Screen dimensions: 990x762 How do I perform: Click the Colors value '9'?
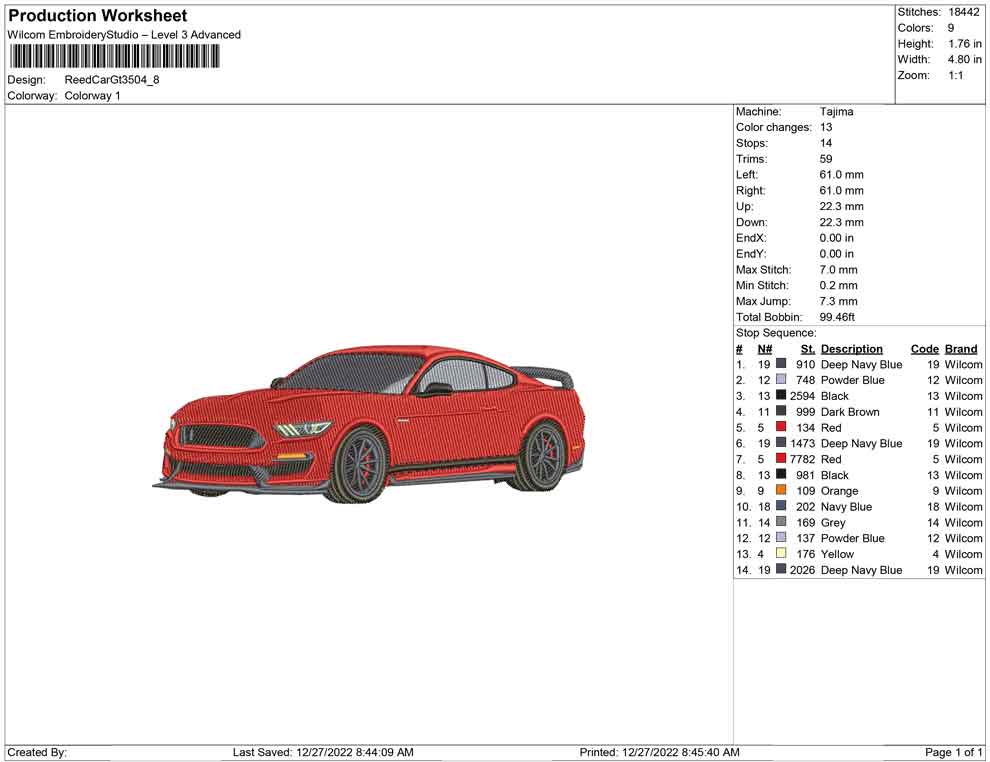click(x=951, y=28)
